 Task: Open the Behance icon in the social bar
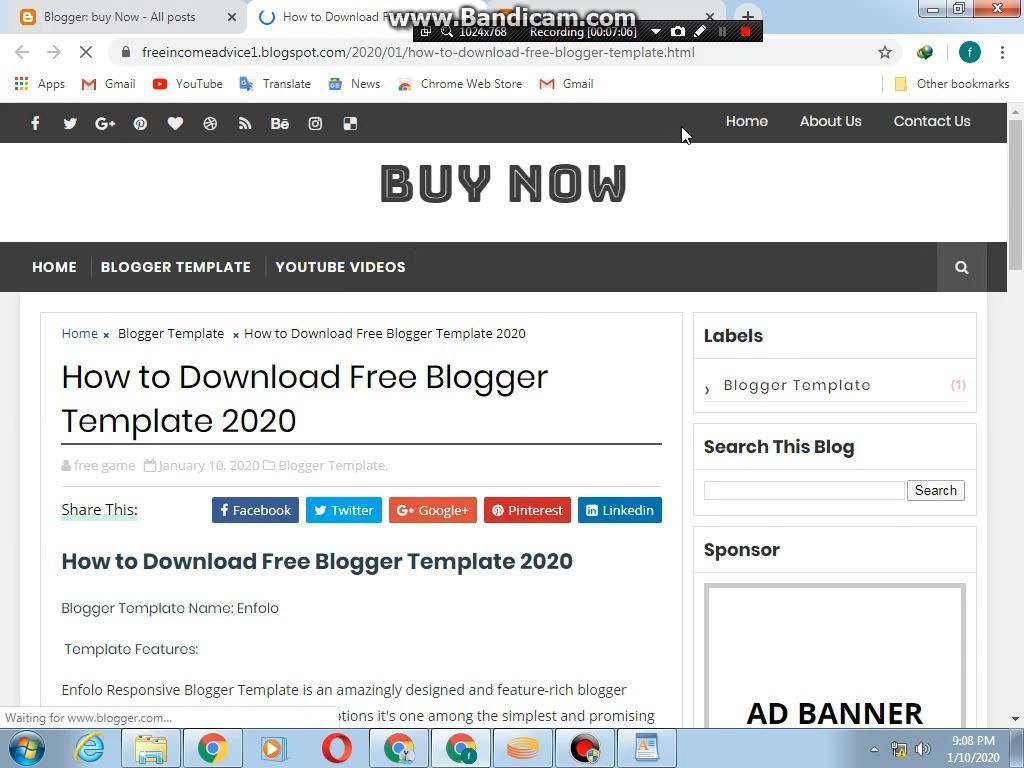(x=280, y=123)
